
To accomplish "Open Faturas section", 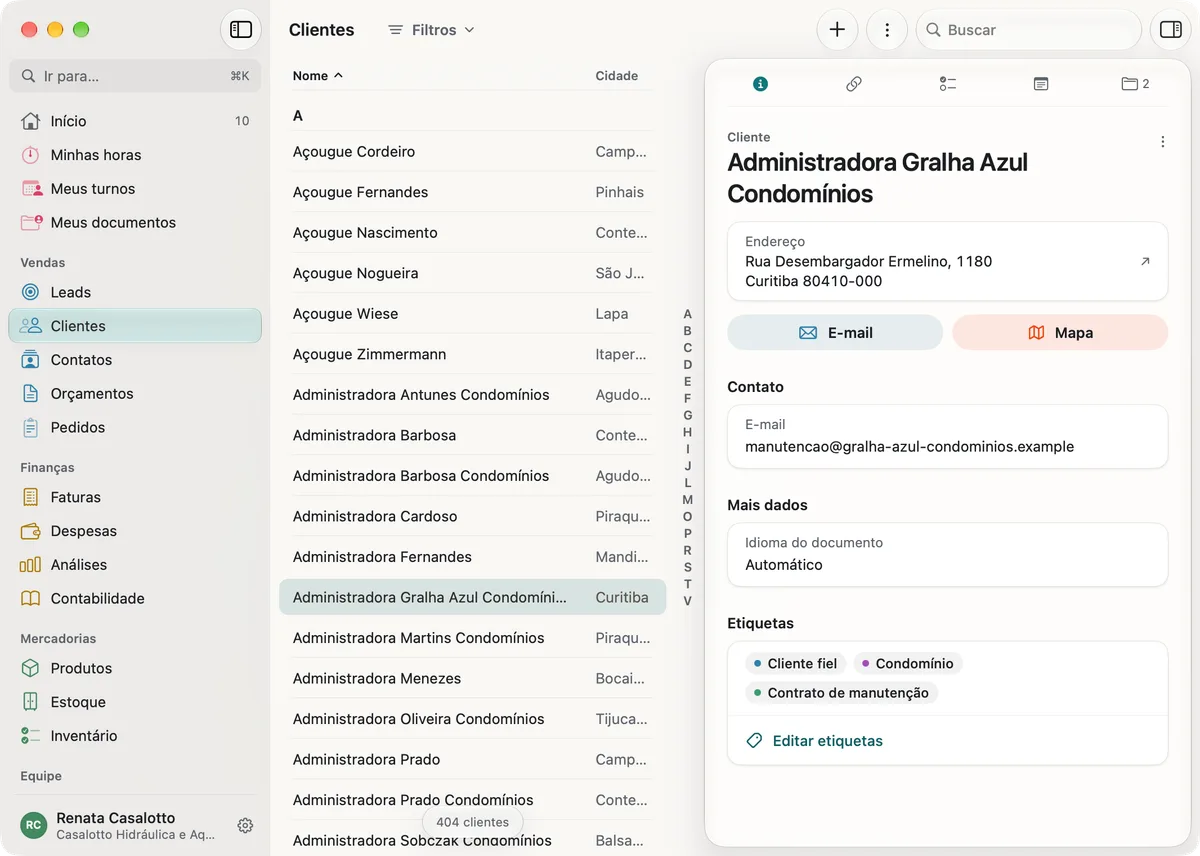I will coord(135,497).
